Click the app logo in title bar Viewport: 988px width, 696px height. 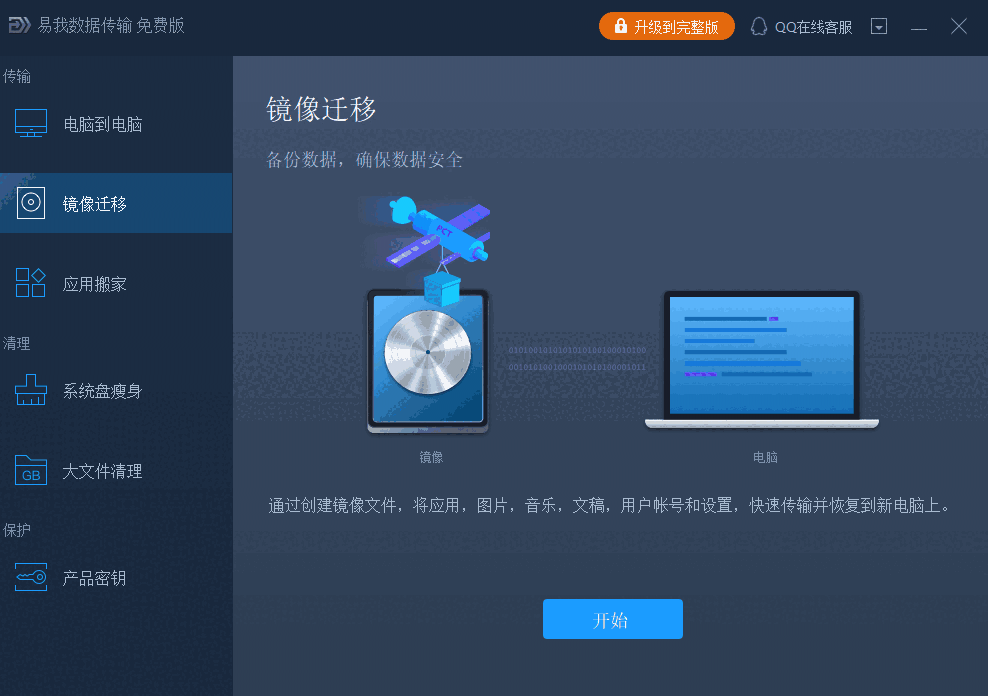pyautogui.click(x=20, y=25)
